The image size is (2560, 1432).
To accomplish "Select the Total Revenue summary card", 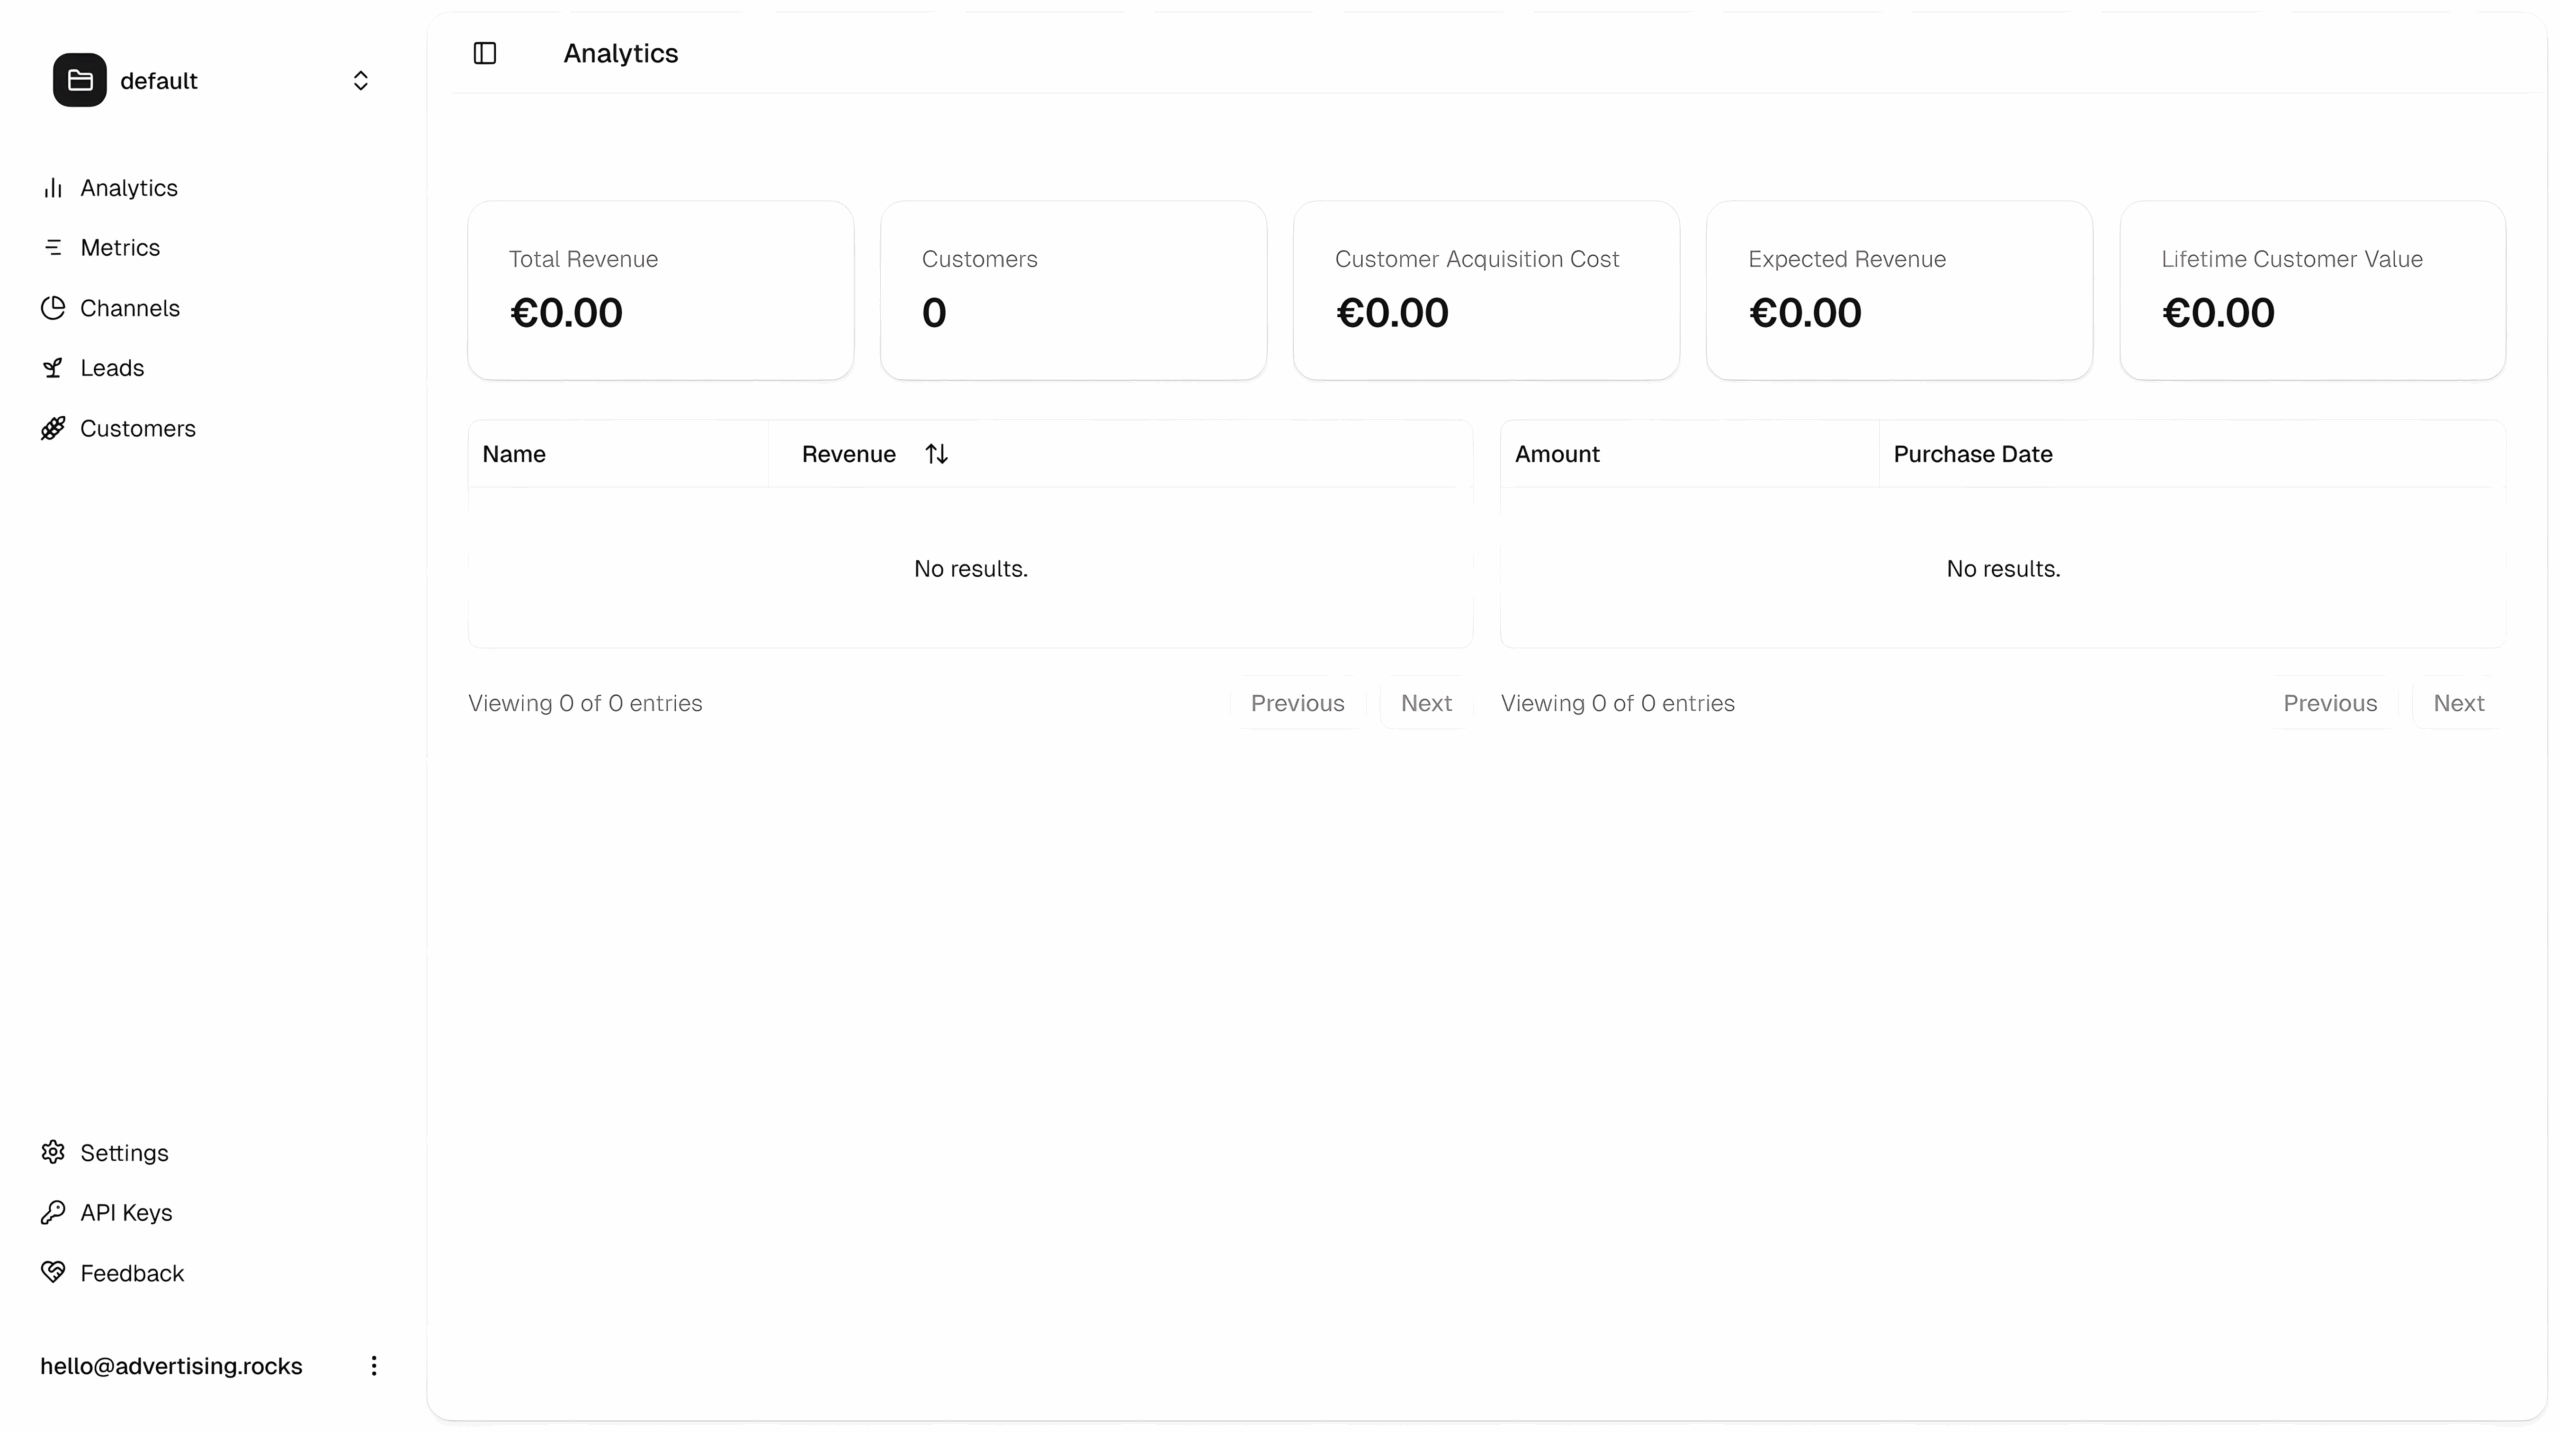I will point(661,290).
